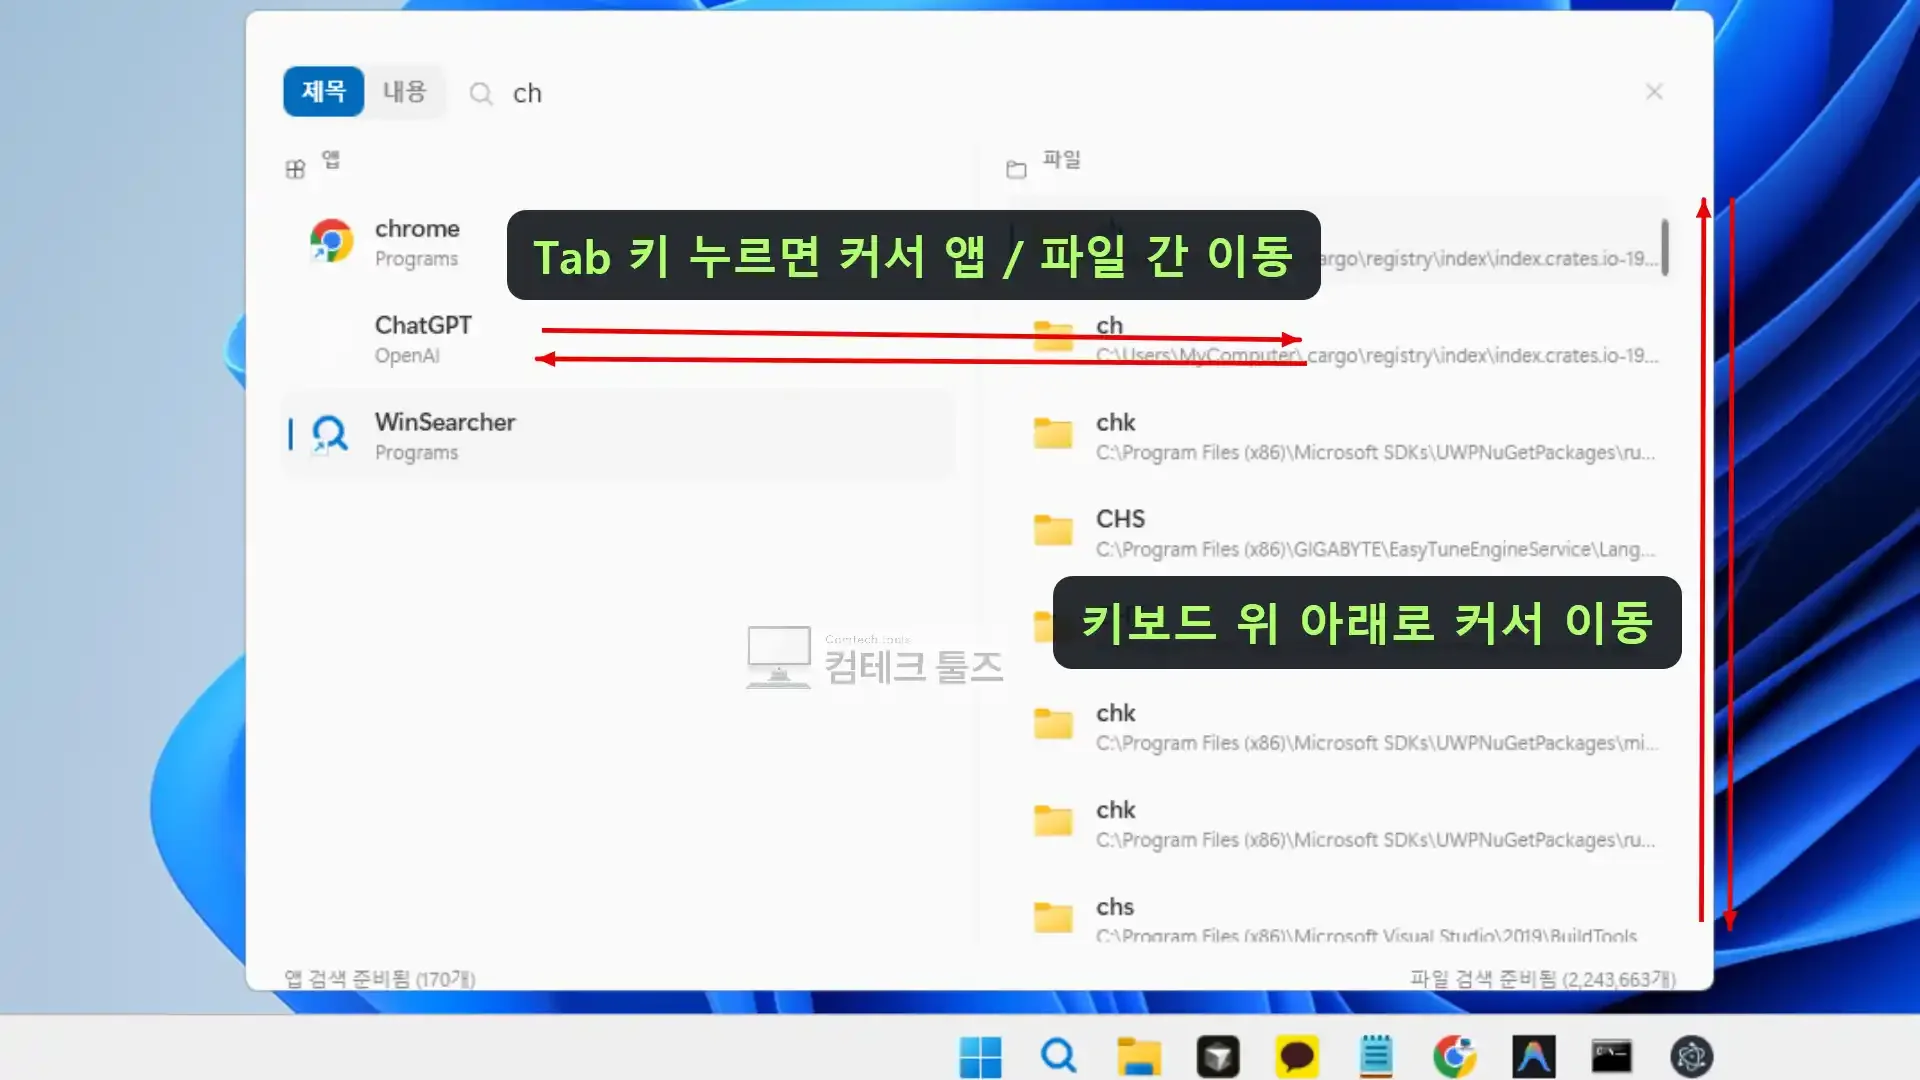This screenshot has width=1920, height=1080.
Task: Click the CHS path text for GIGABYTE
Action: 1375,550
